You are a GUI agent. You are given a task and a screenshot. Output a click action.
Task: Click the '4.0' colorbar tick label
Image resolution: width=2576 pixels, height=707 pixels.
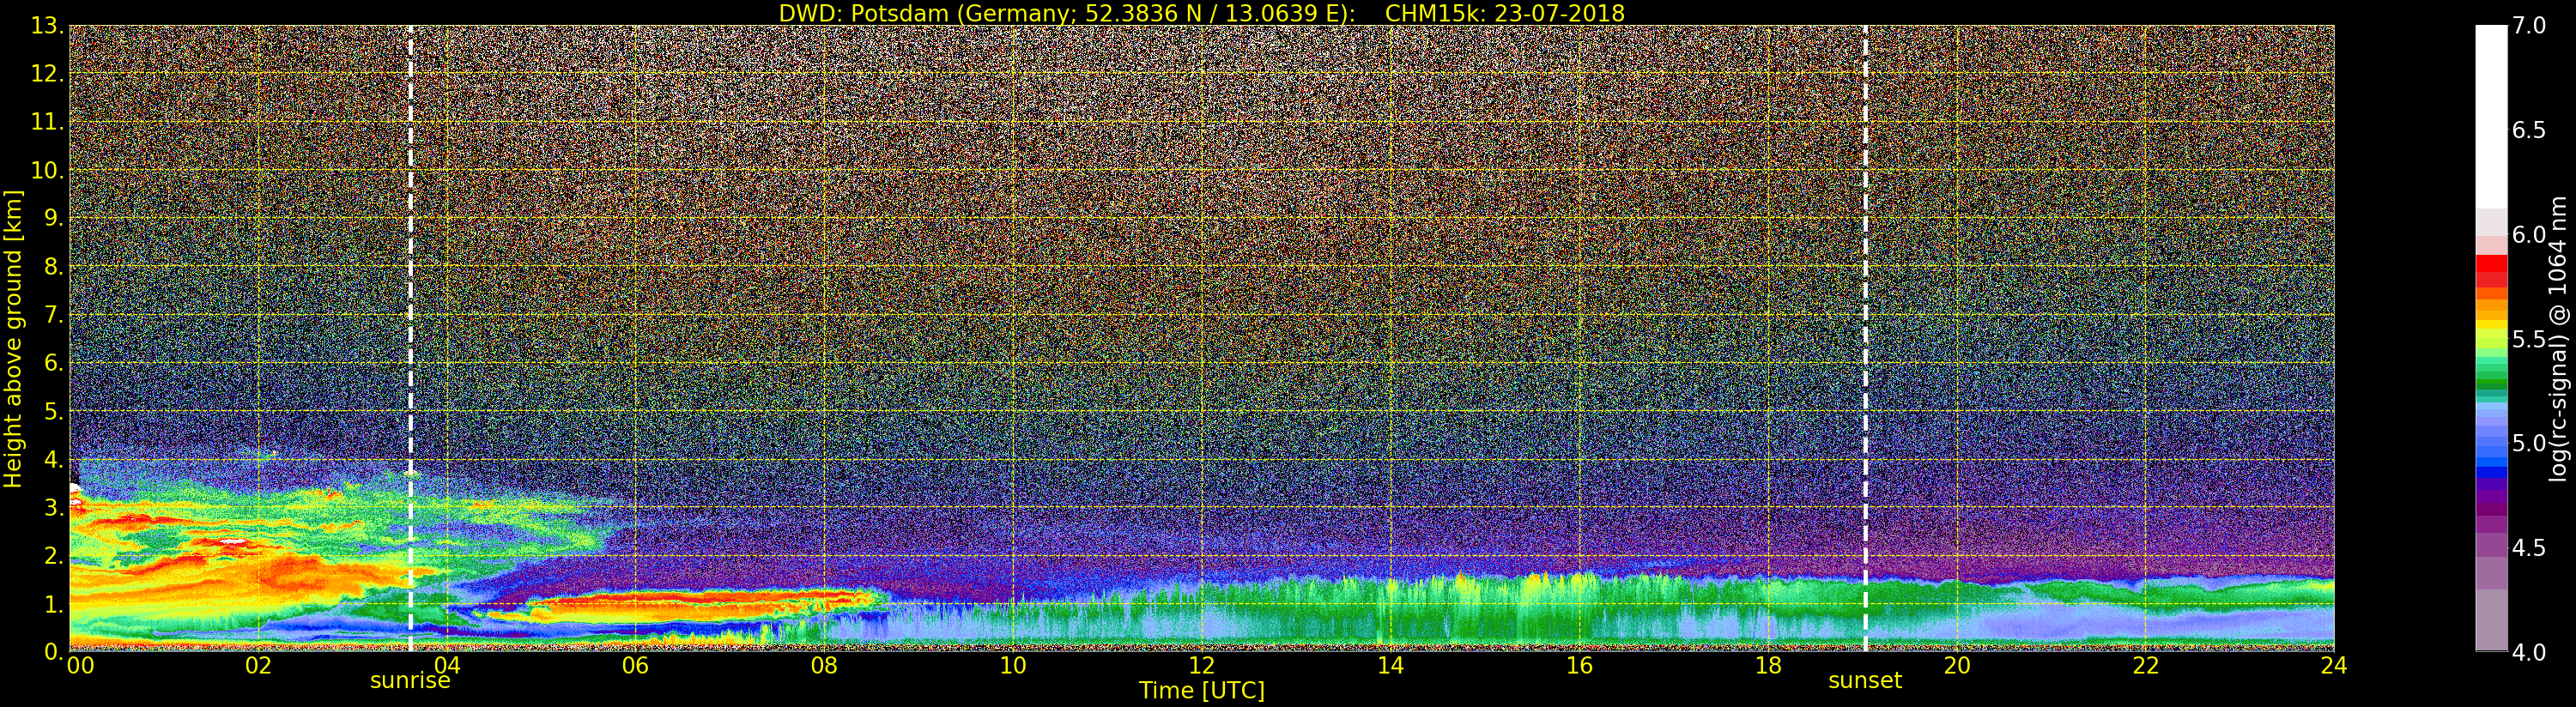point(2529,652)
